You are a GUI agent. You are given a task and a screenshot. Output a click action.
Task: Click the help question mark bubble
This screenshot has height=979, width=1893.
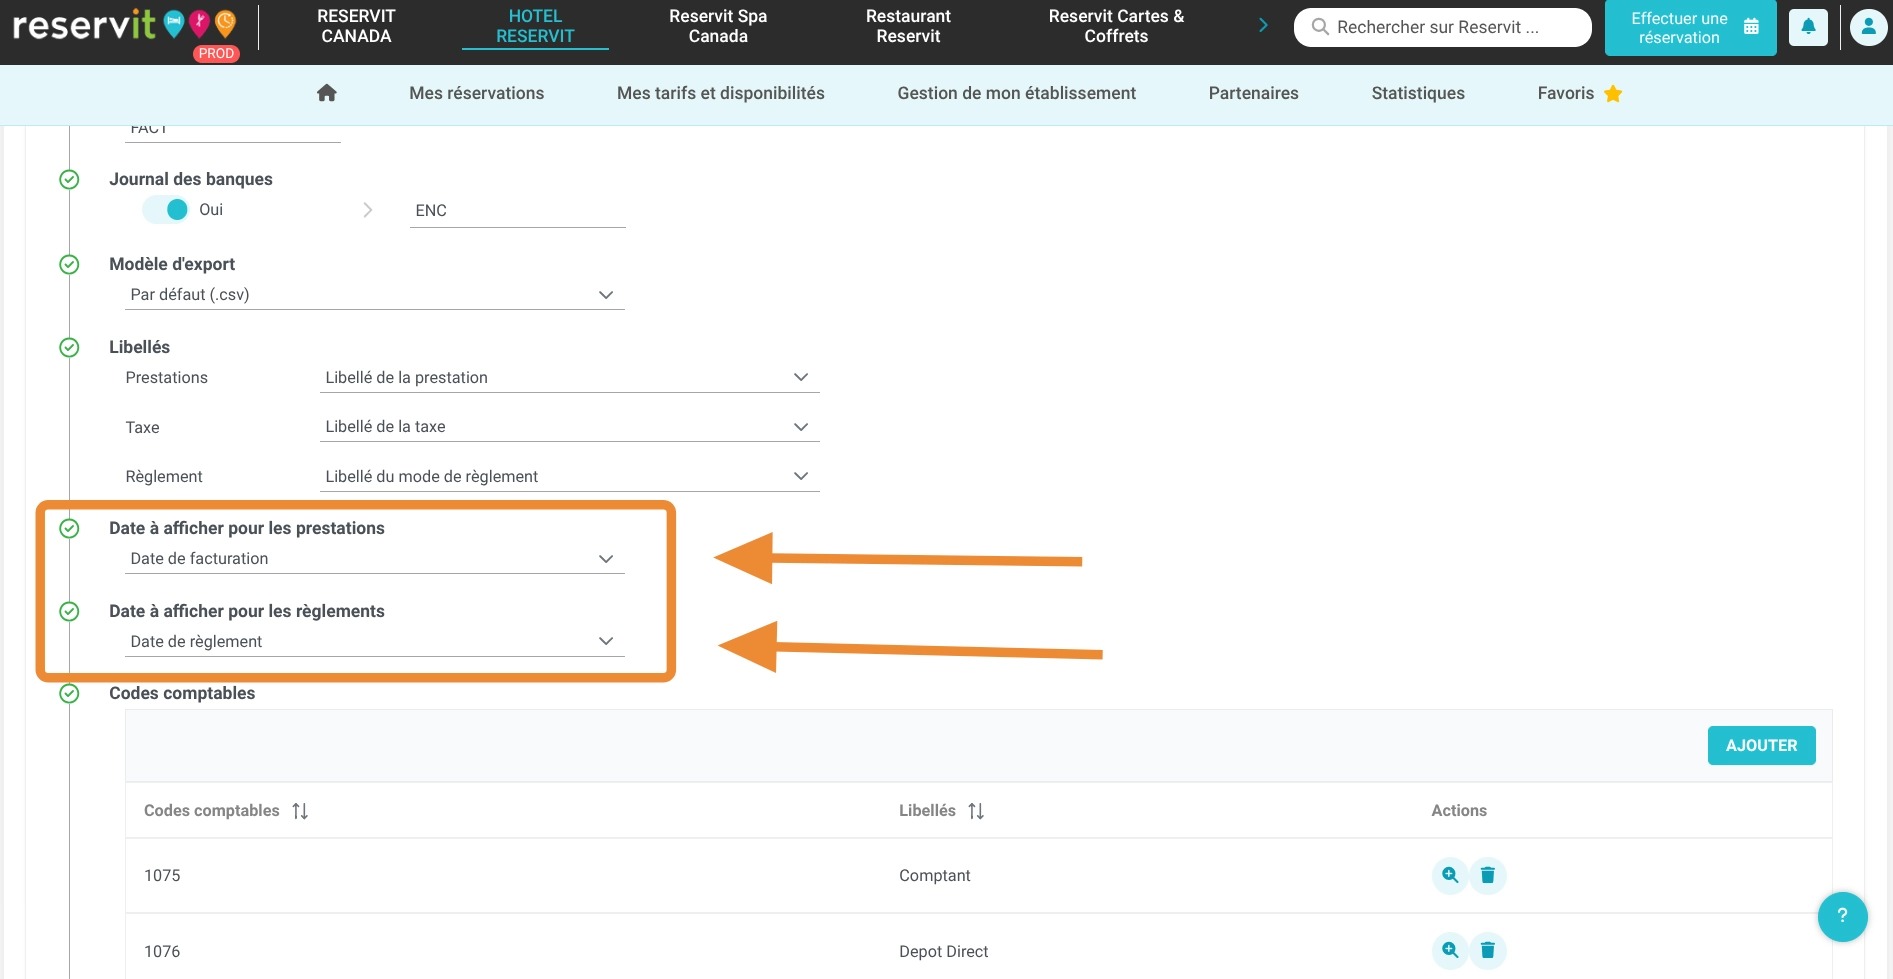click(1842, 916)
